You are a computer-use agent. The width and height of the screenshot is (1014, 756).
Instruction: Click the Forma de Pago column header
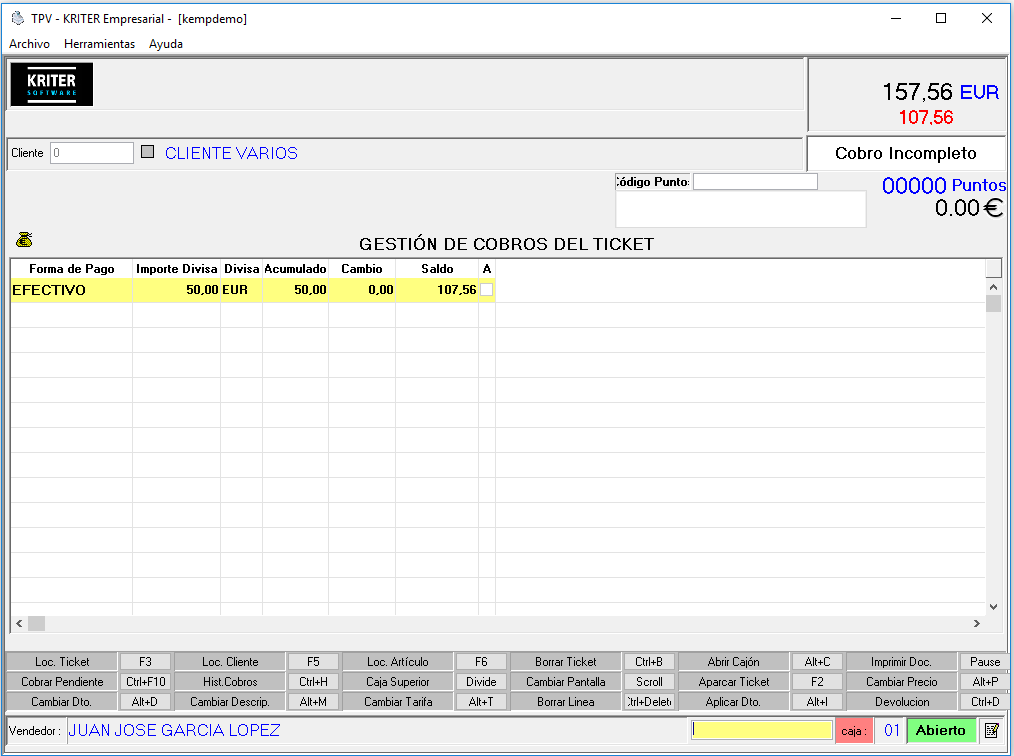point(72,268)
